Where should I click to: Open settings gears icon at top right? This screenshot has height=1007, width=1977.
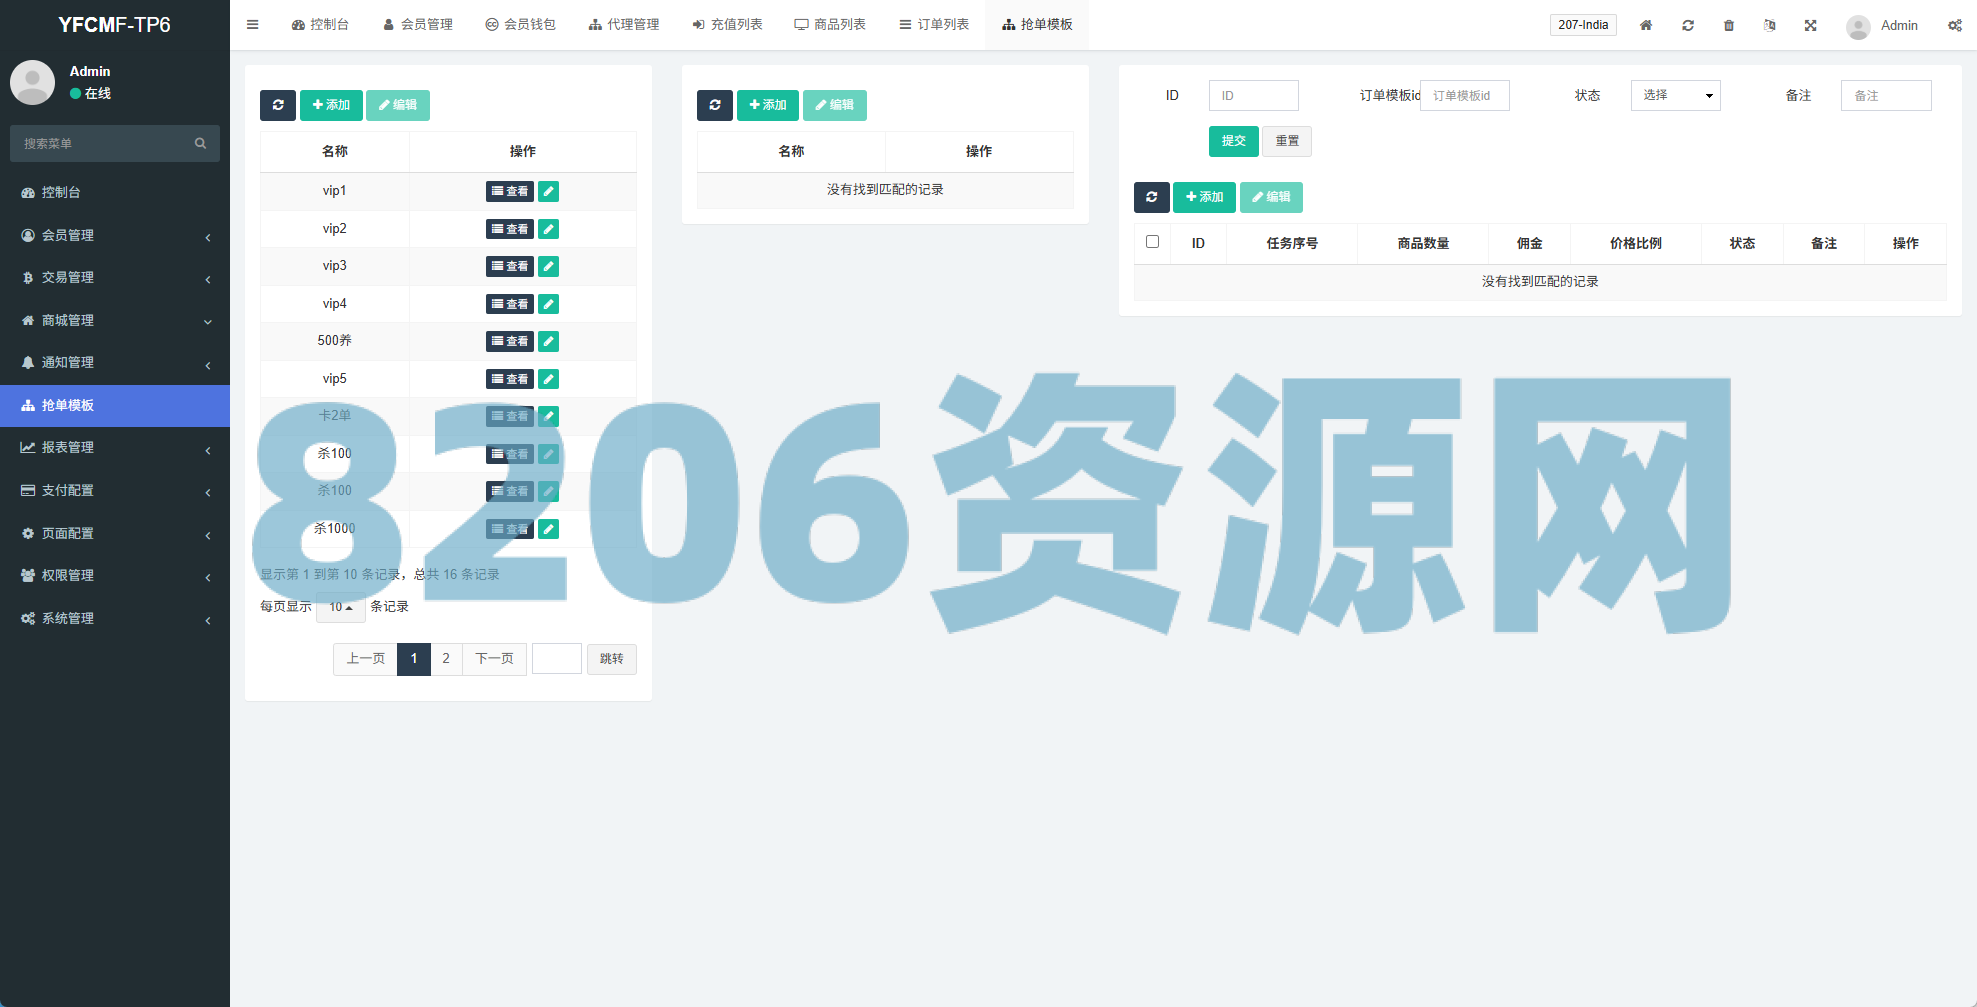1954,25
